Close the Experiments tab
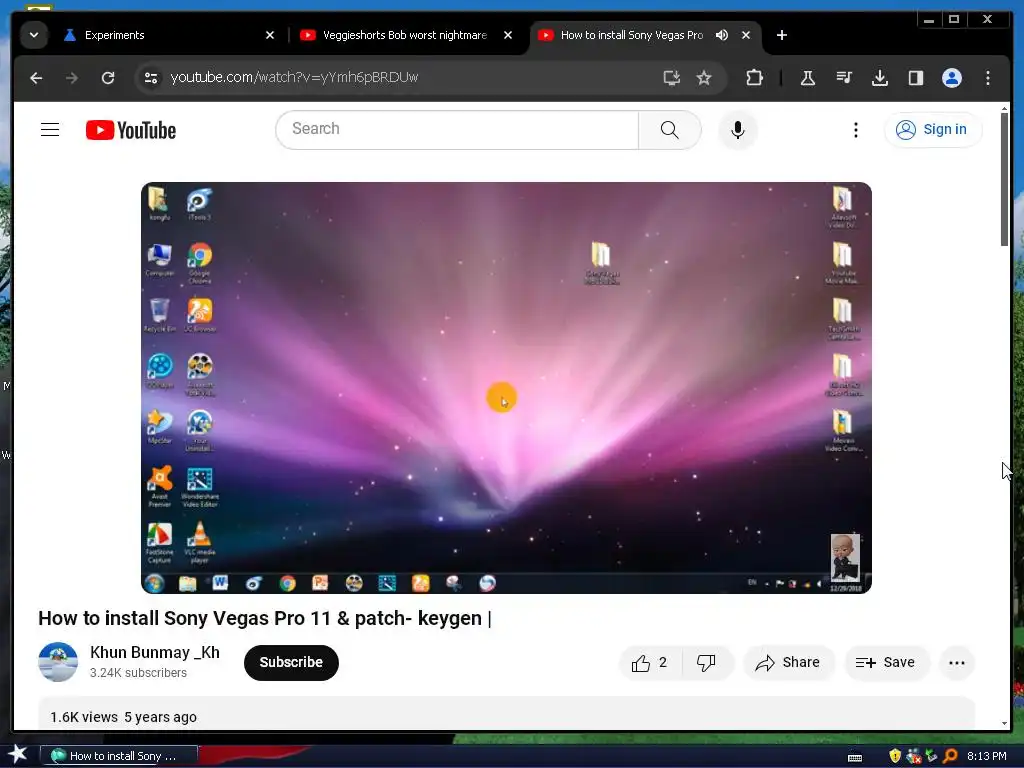 270,35
